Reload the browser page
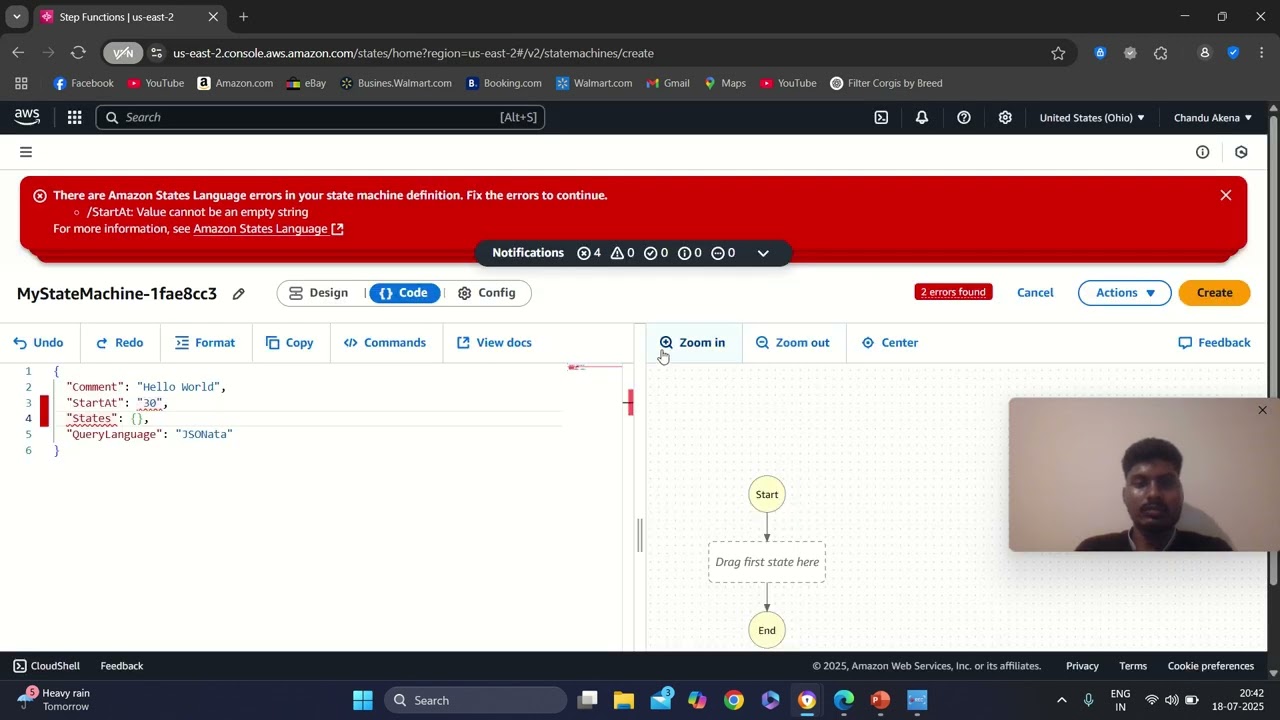 click(78, 53)
